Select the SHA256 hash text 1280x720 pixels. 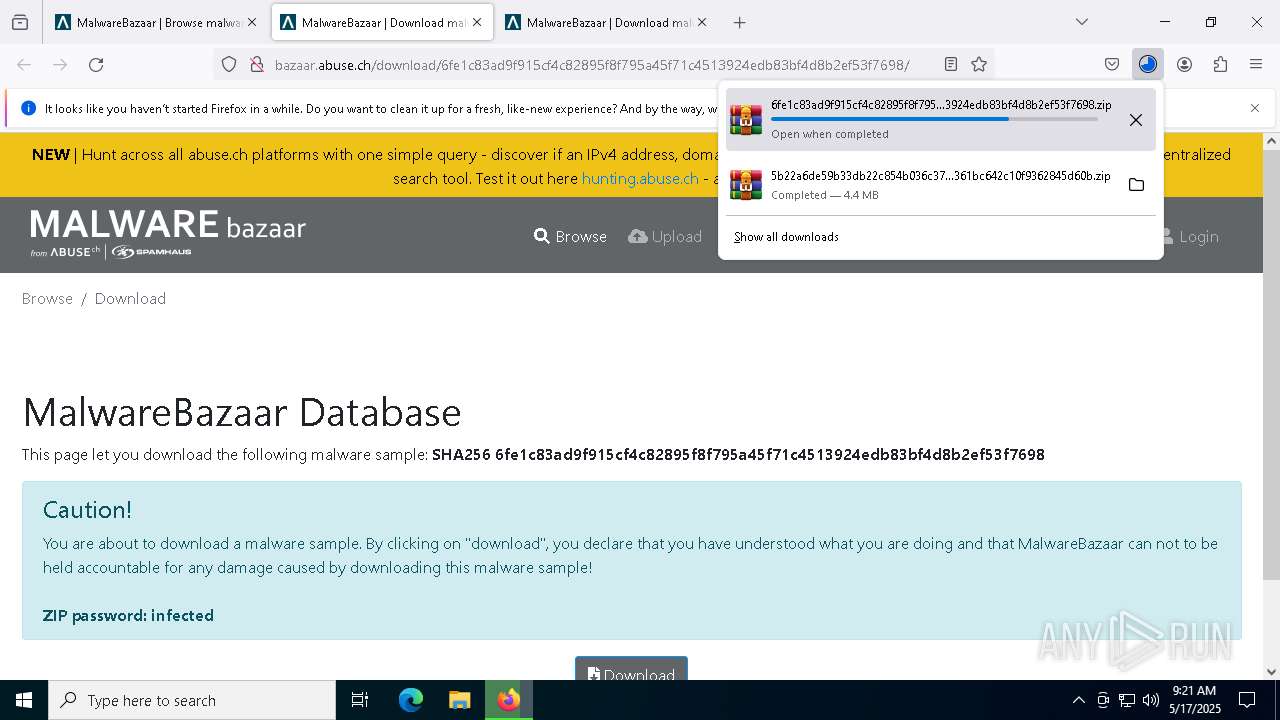coord(738,454)
